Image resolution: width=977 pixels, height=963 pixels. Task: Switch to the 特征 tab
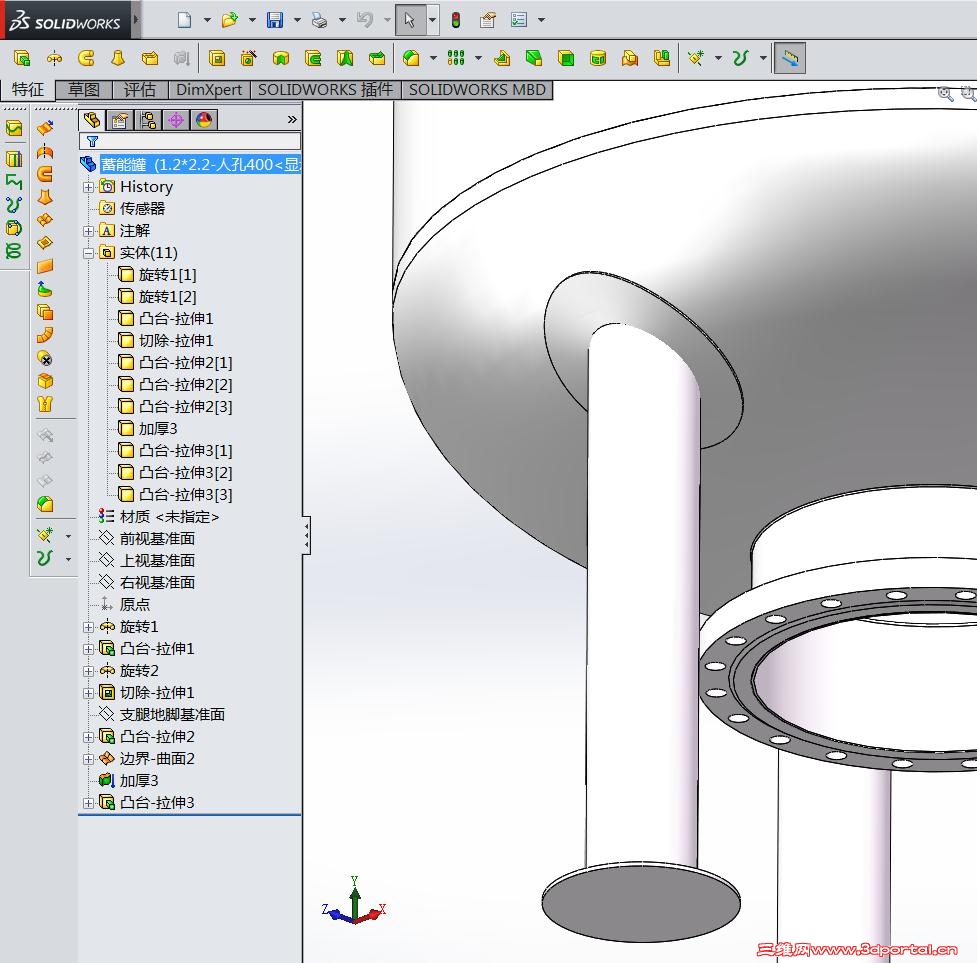click(28, 90)
